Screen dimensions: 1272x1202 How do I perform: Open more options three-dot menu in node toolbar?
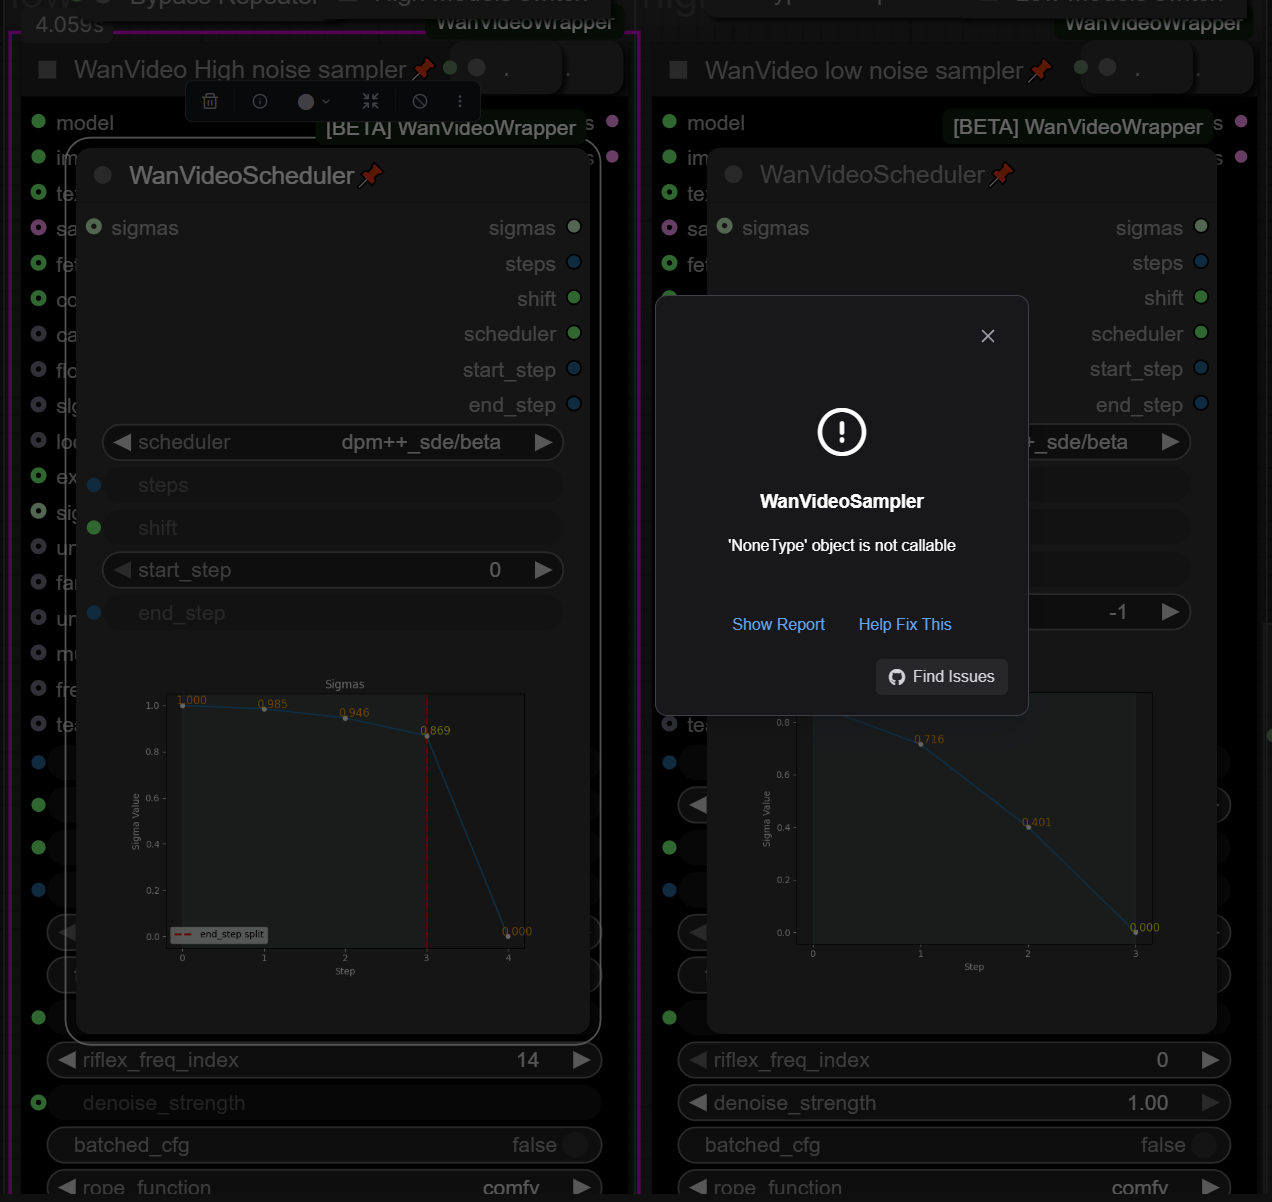pos(460,101)
